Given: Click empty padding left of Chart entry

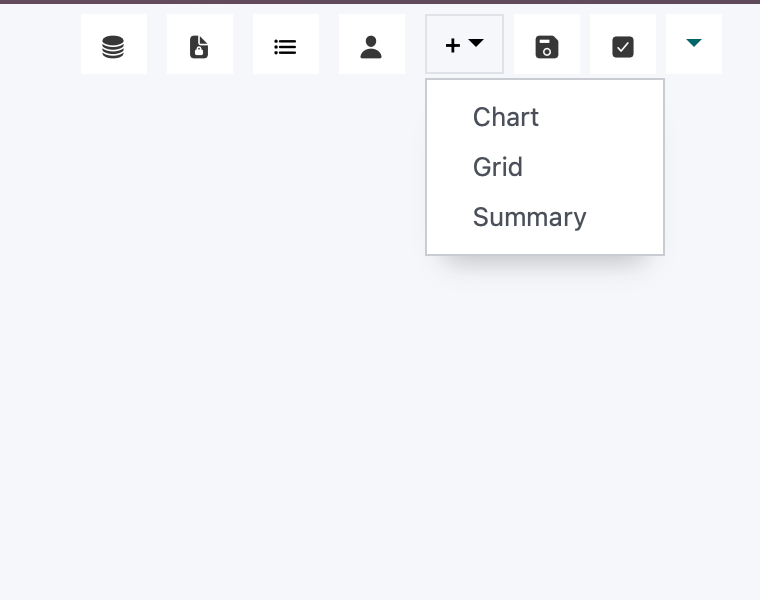Looking at the screenshot, I should pyautogui.click(x=449, y=117).
